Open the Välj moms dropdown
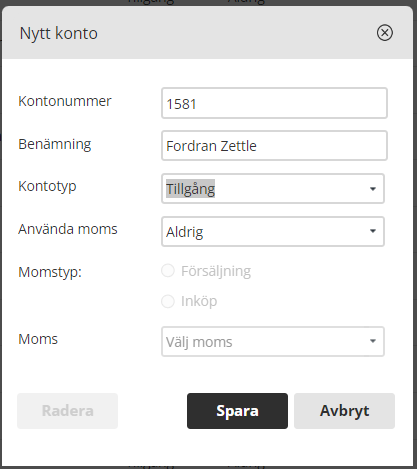Viewport: 417px width, 469px height. point(273,342)
